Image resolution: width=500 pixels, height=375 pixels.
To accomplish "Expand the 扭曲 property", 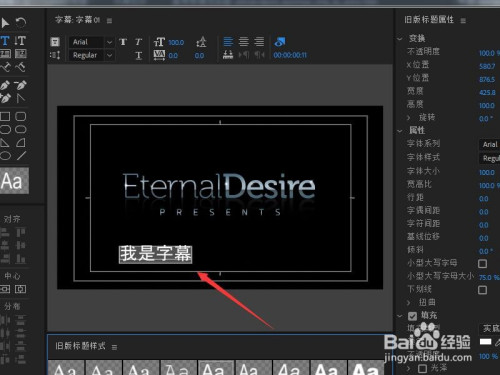I will pyautogui.click(x=409, y=302).
